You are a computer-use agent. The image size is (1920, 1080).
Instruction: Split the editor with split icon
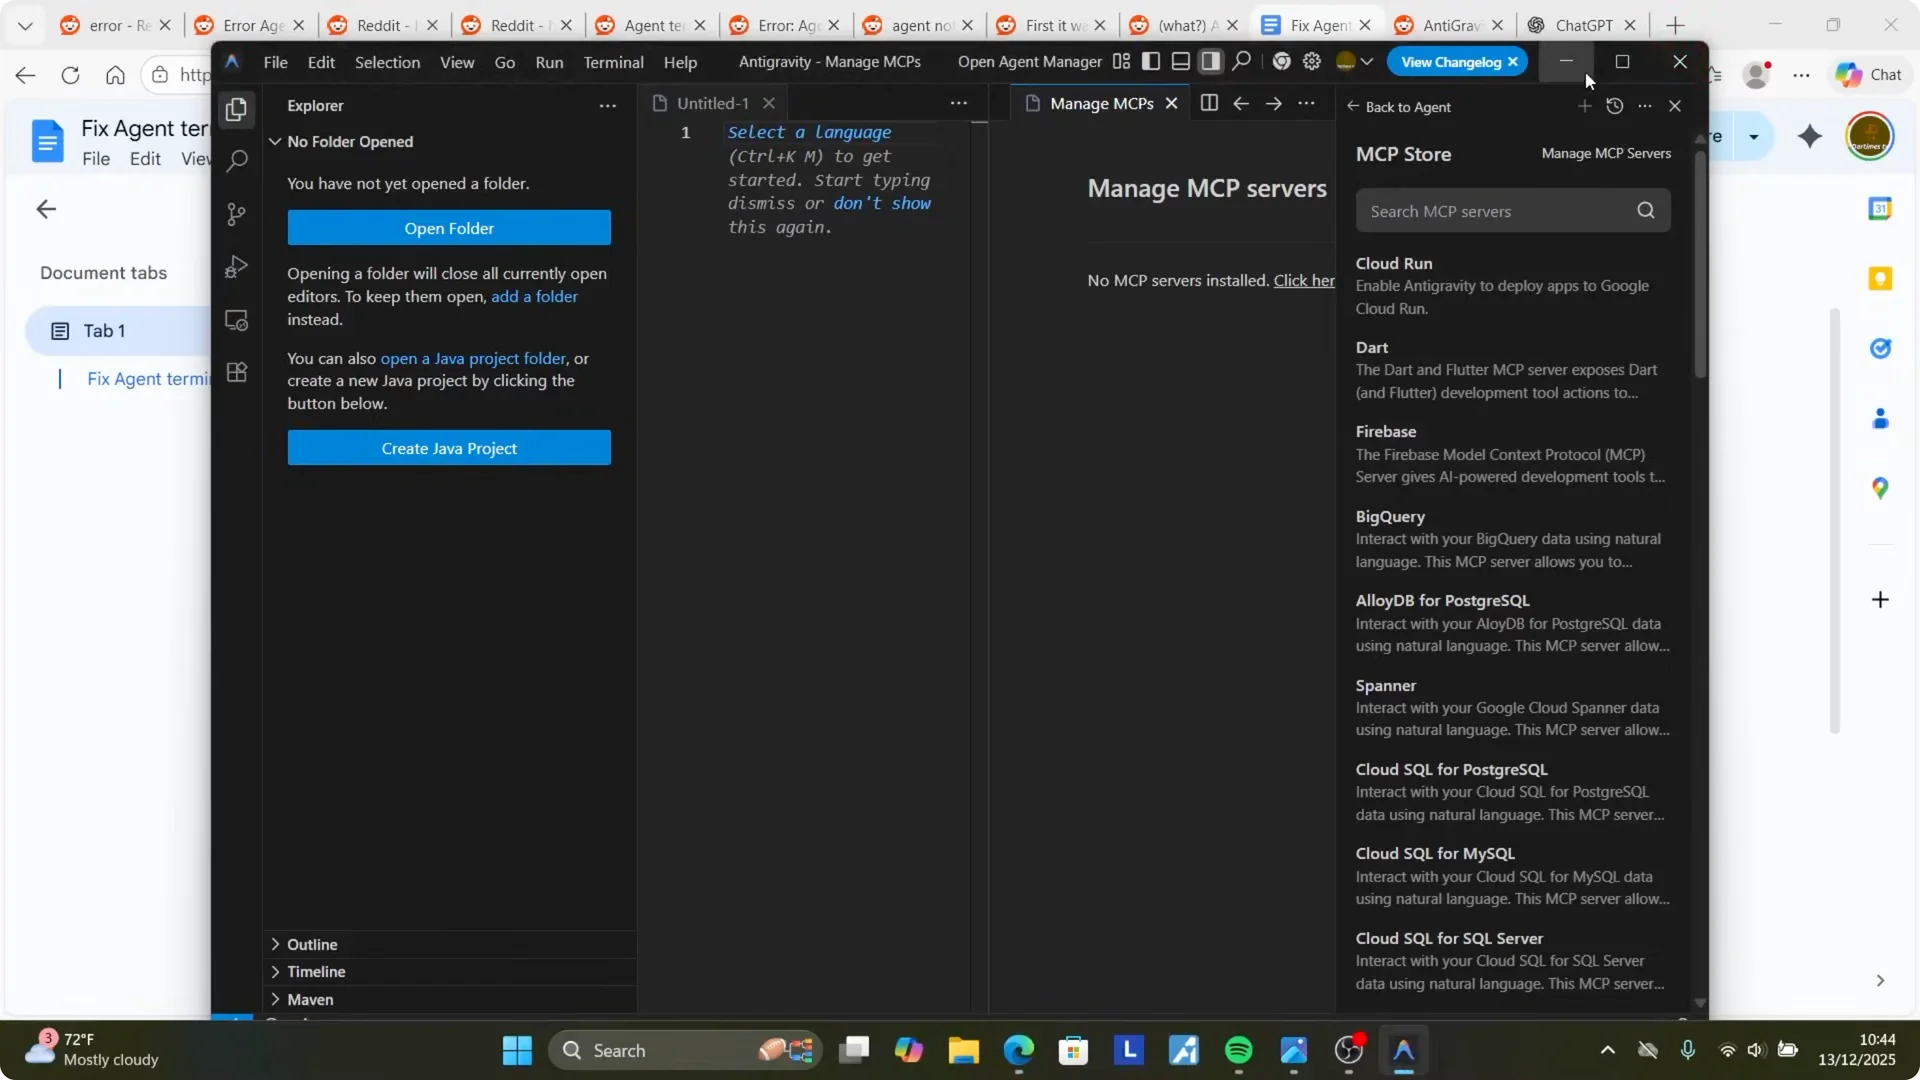1209,103
